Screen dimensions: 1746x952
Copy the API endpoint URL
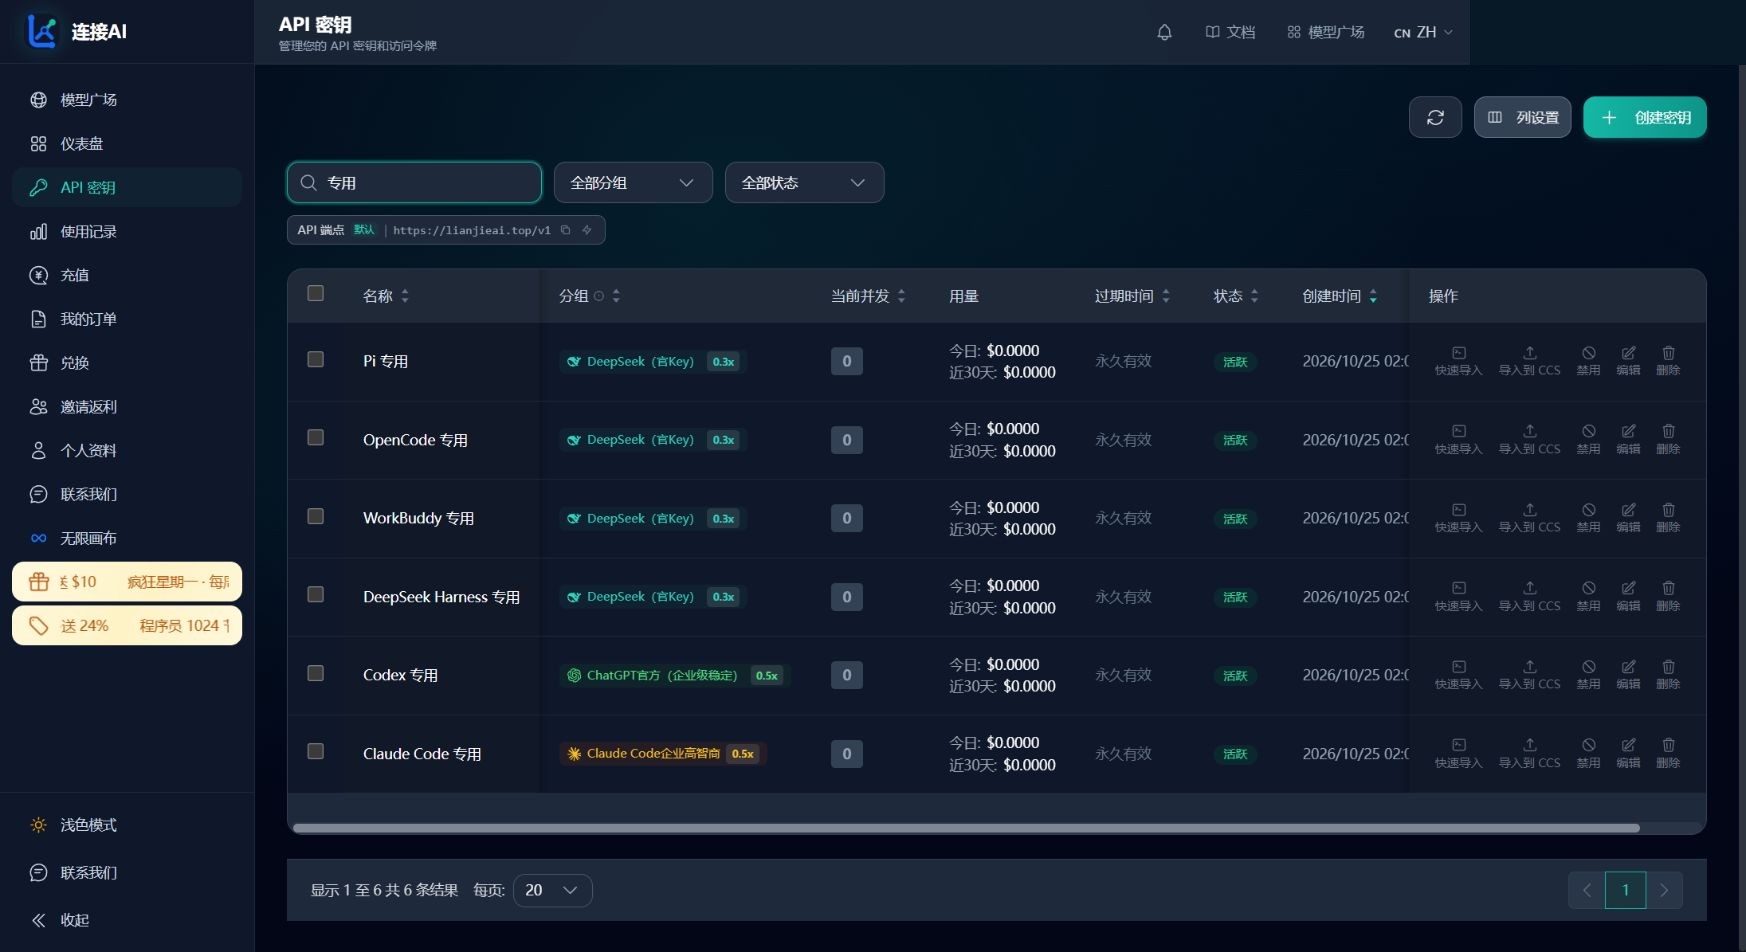click(x=566, y=230)
